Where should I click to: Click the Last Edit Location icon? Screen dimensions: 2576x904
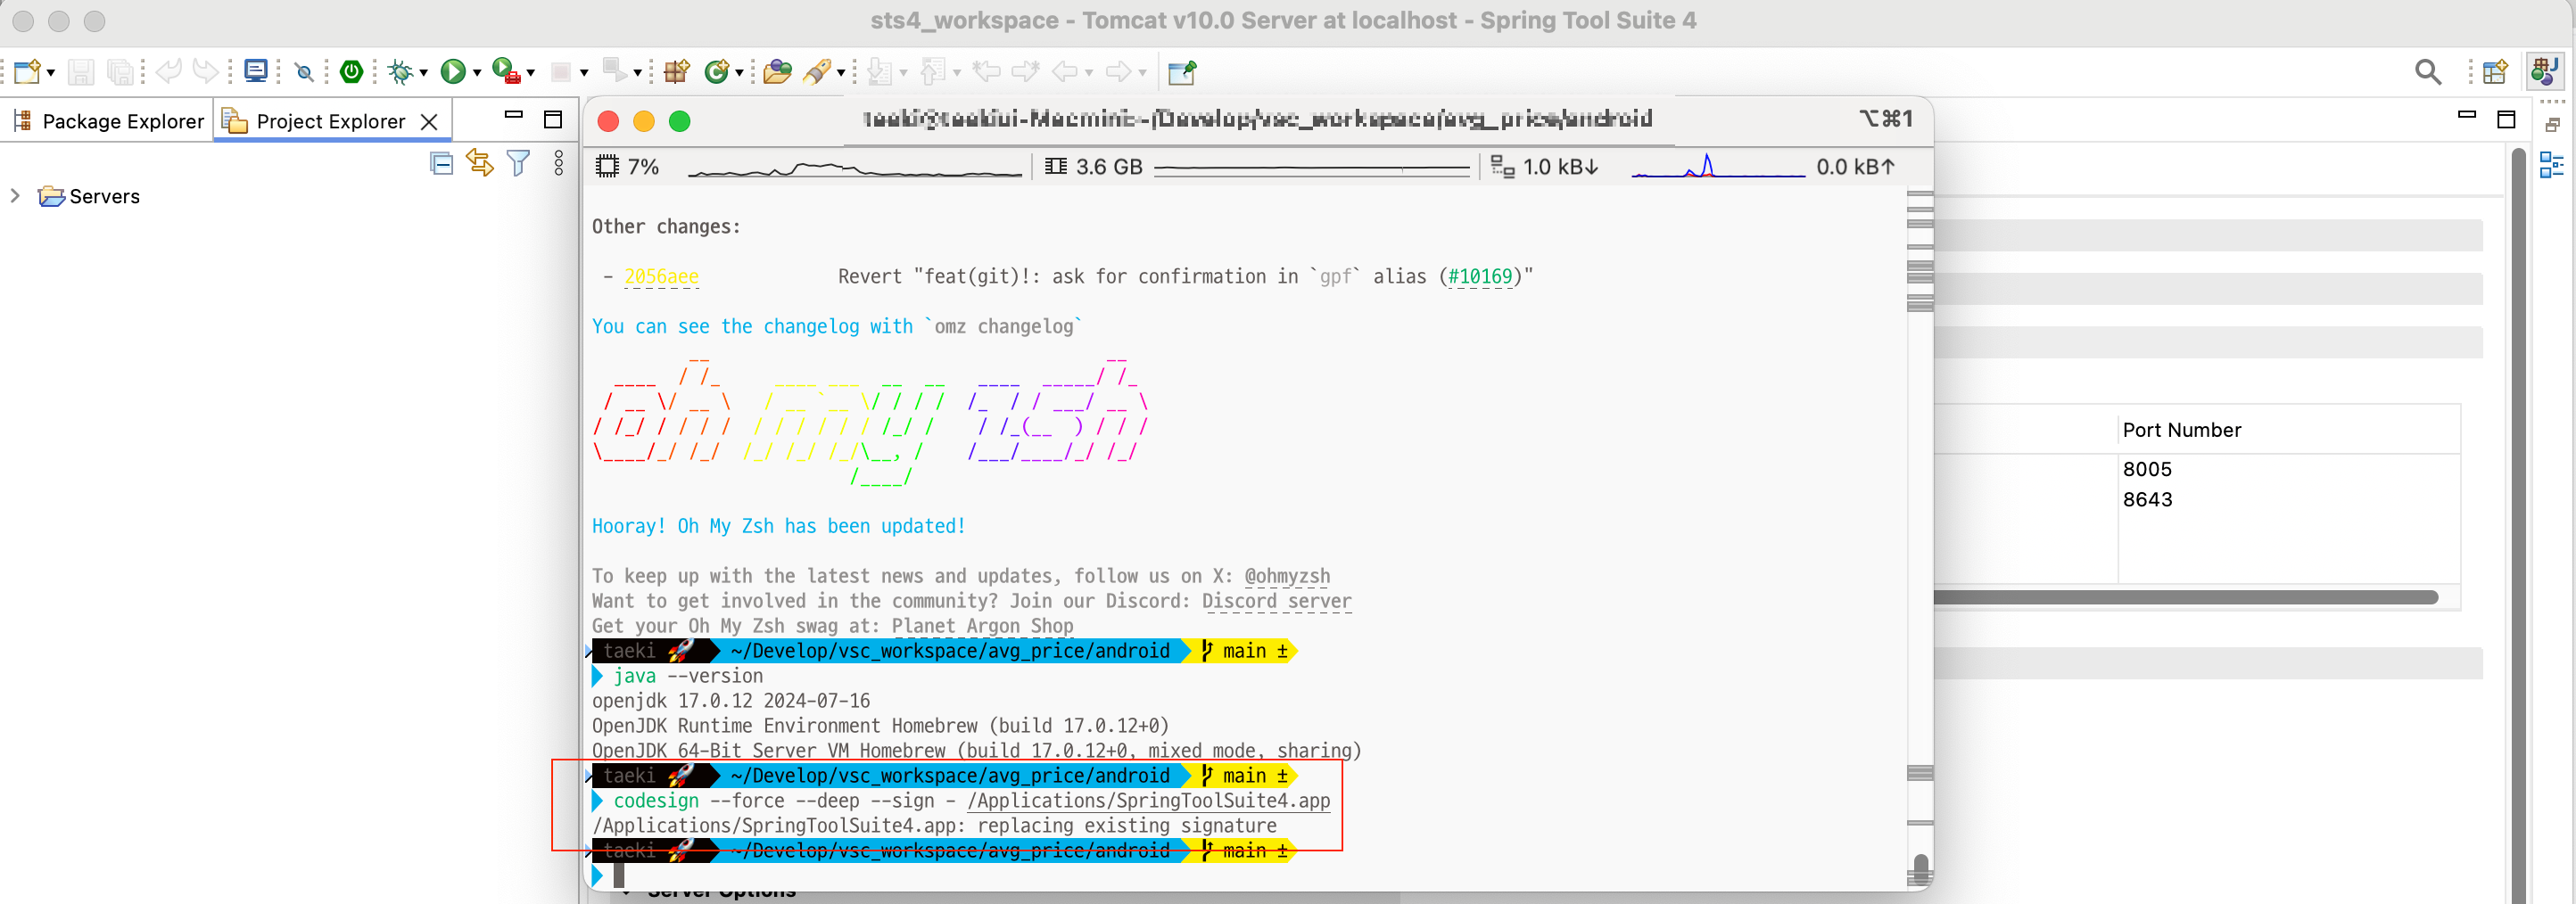coord(987,71)
